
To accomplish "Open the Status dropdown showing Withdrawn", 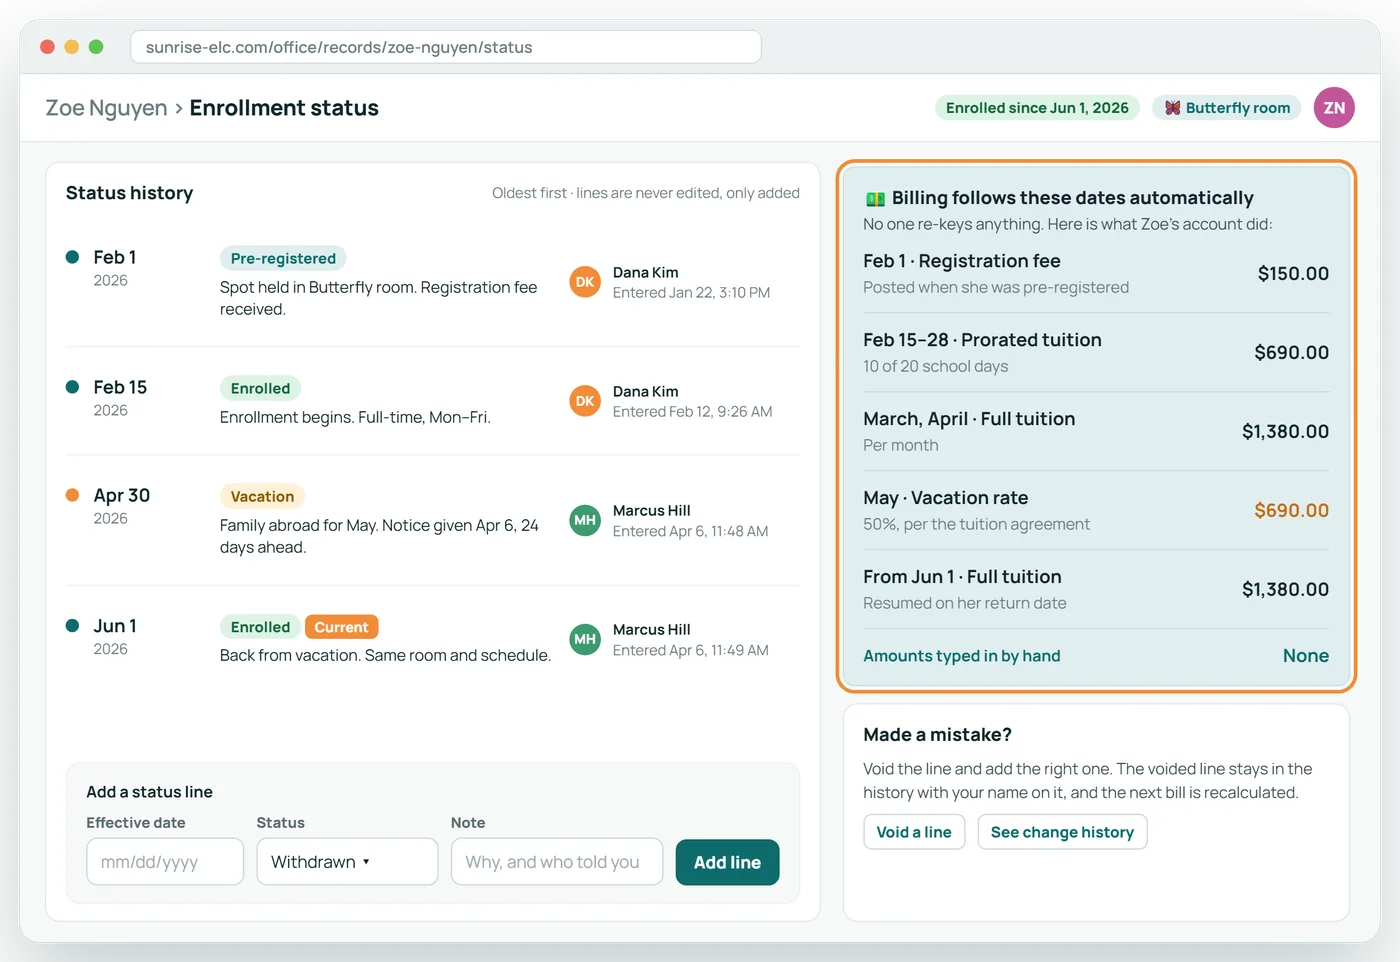I will [x=347, y=862].
